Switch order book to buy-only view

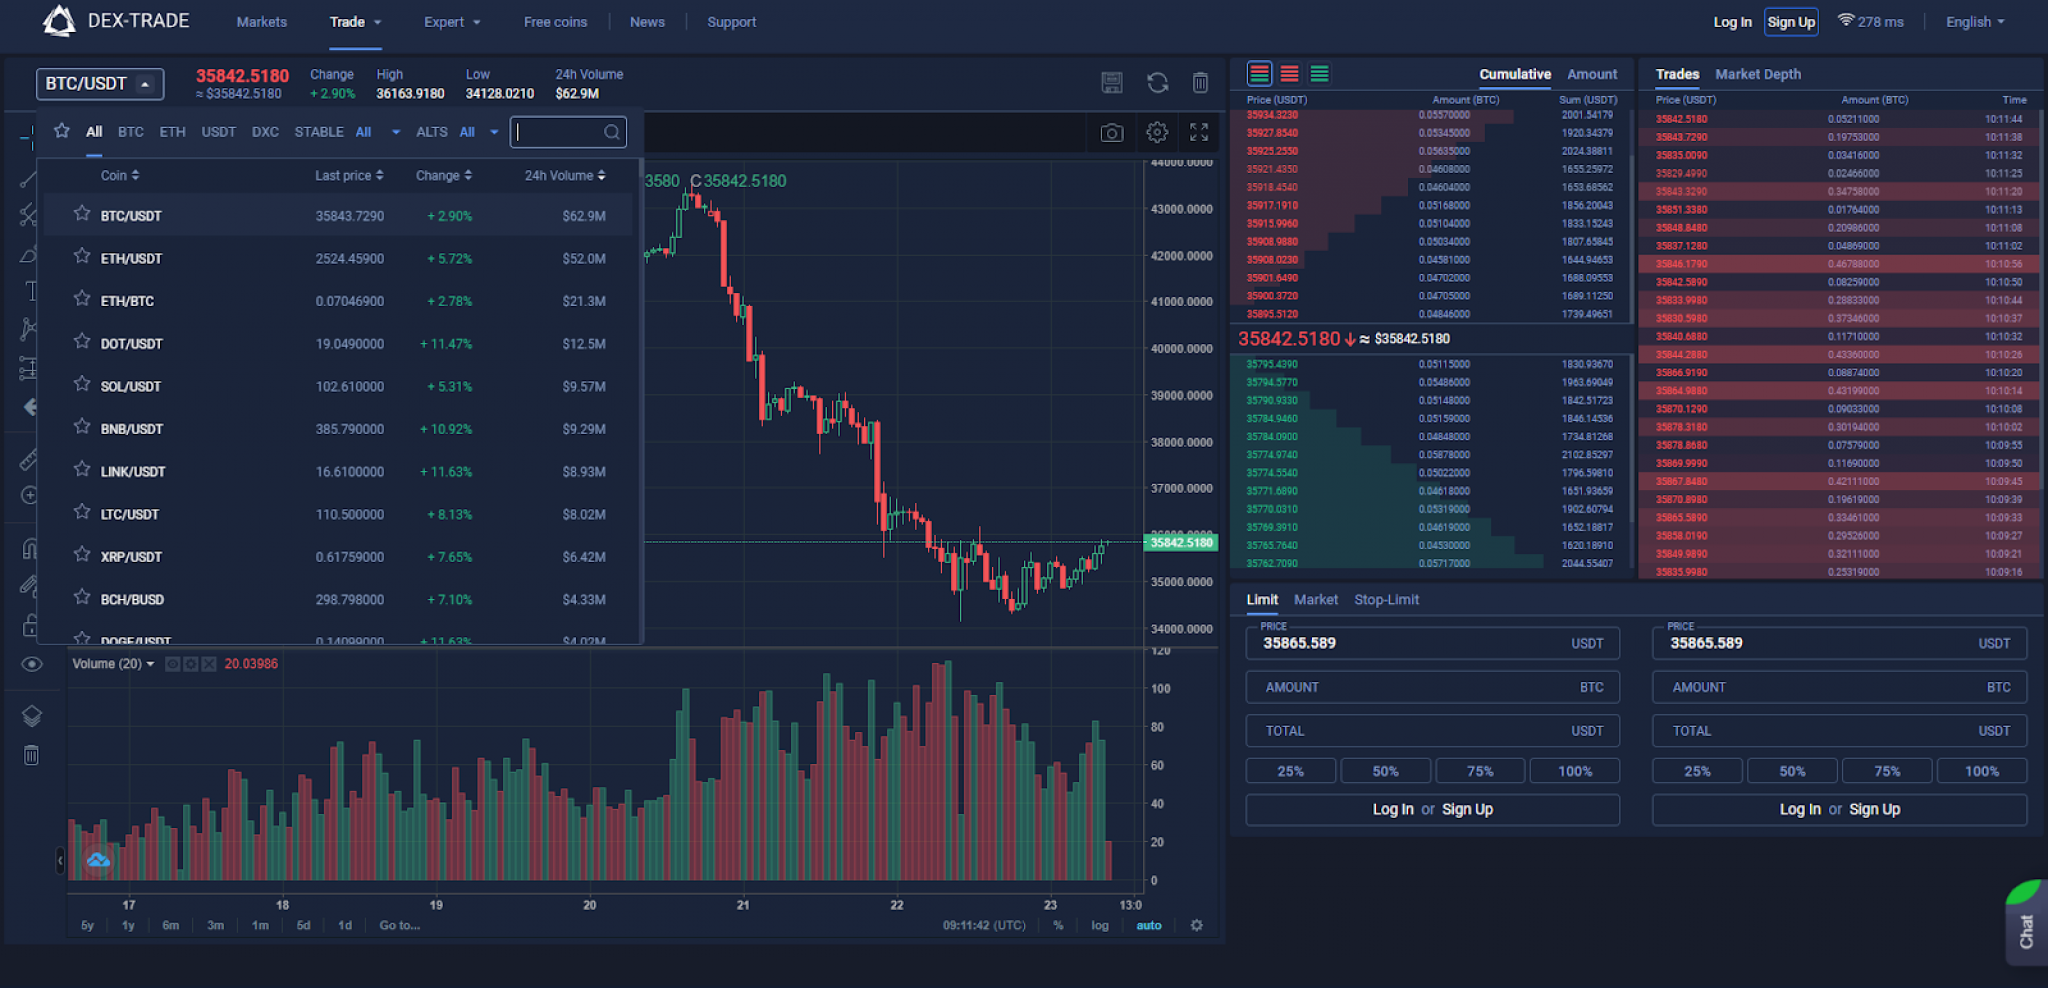[x=1319, y=73]
